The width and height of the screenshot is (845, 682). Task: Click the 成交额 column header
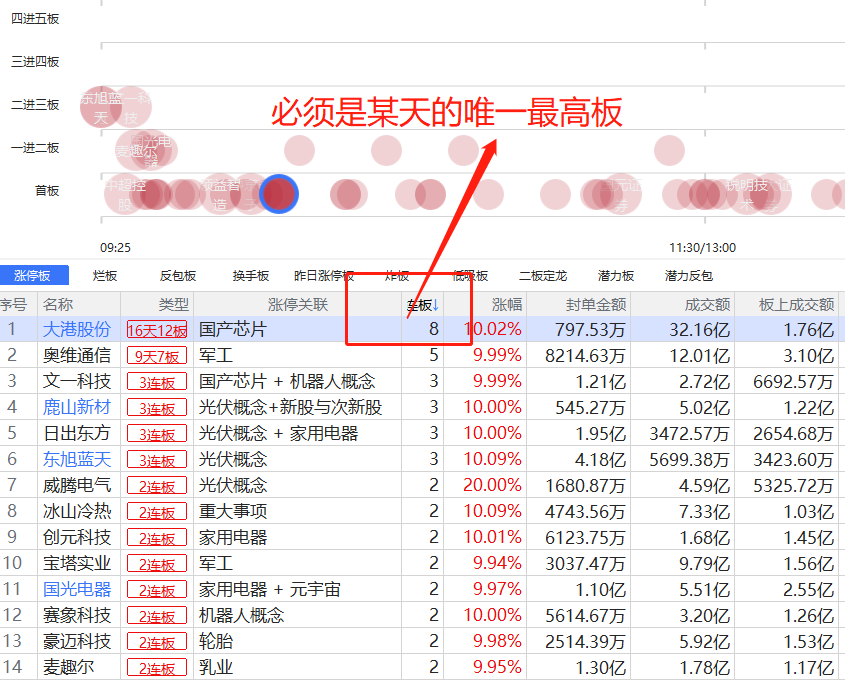click(707, 304)
